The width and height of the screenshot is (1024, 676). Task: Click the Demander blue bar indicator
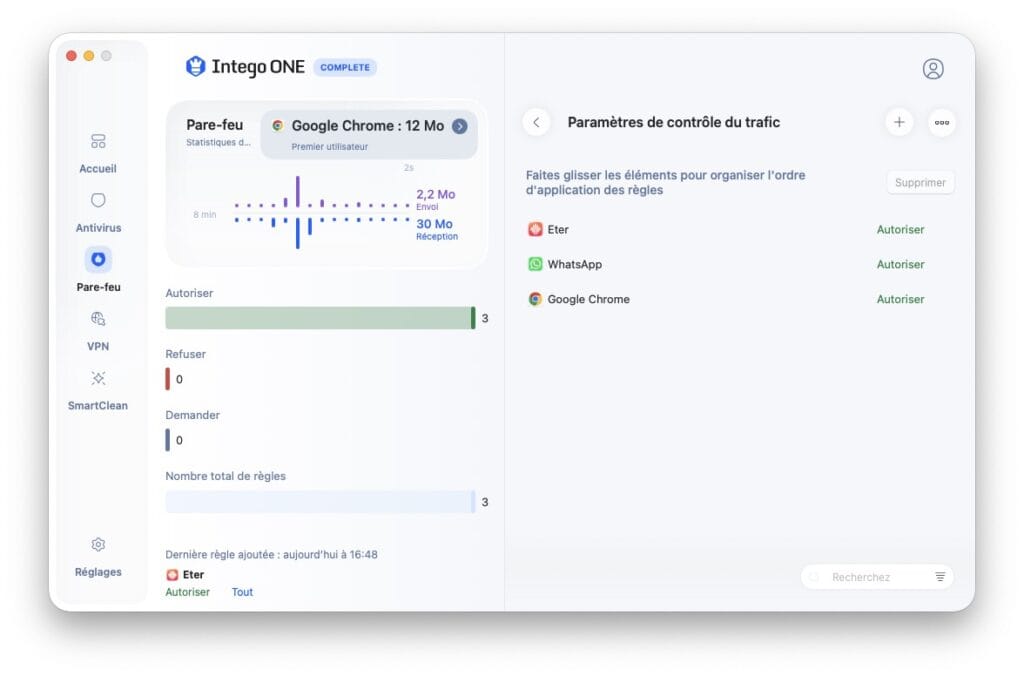pyautogui.click(x=168, y=440)
